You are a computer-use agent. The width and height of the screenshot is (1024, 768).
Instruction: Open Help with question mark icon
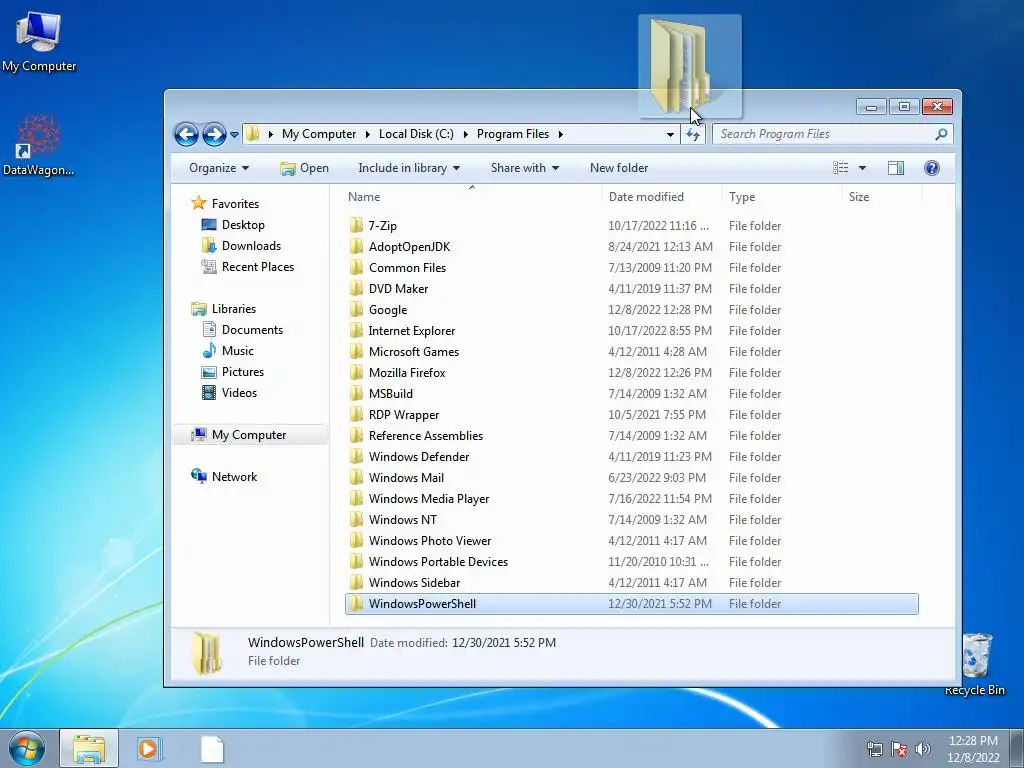[932, 168]
